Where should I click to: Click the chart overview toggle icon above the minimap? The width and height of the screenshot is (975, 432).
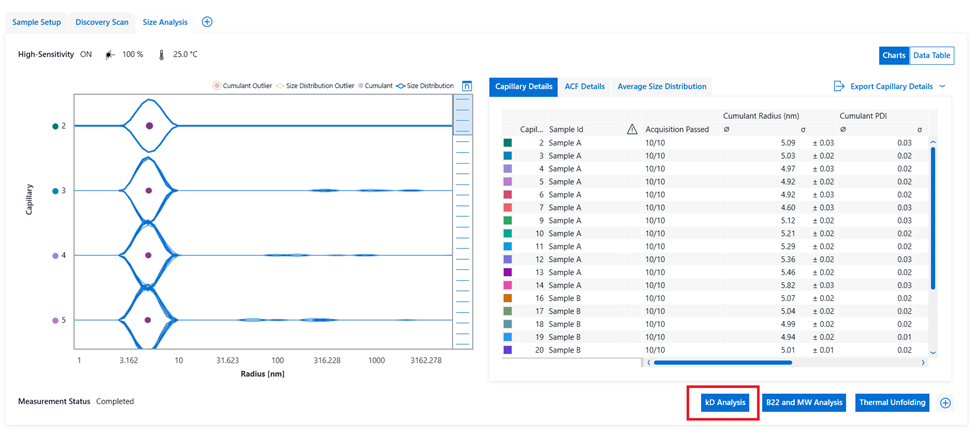click(468, 86)
